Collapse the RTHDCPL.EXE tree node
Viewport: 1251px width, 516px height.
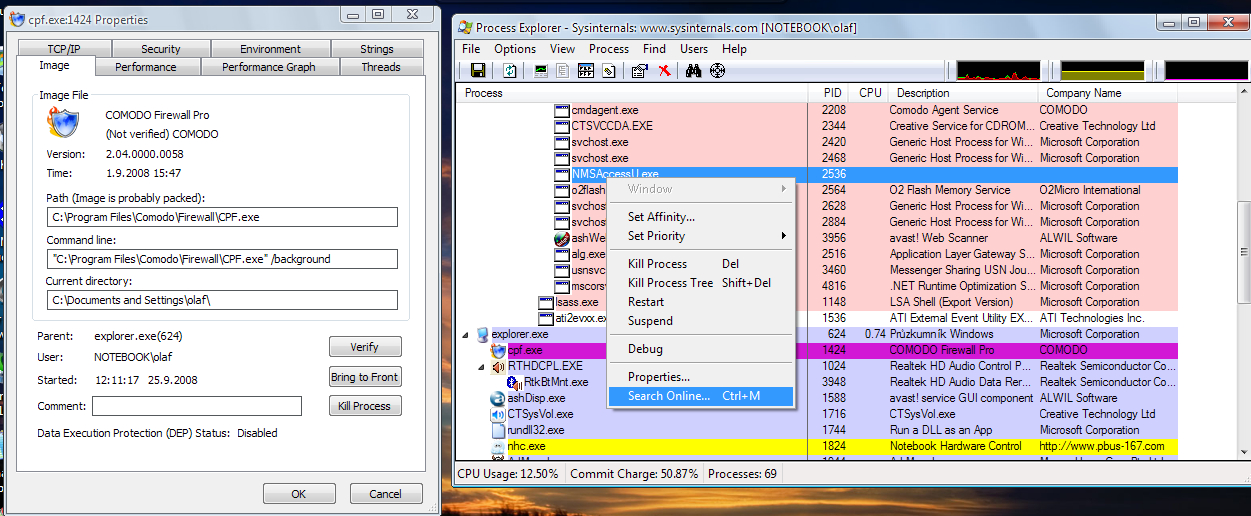[483, 366]
